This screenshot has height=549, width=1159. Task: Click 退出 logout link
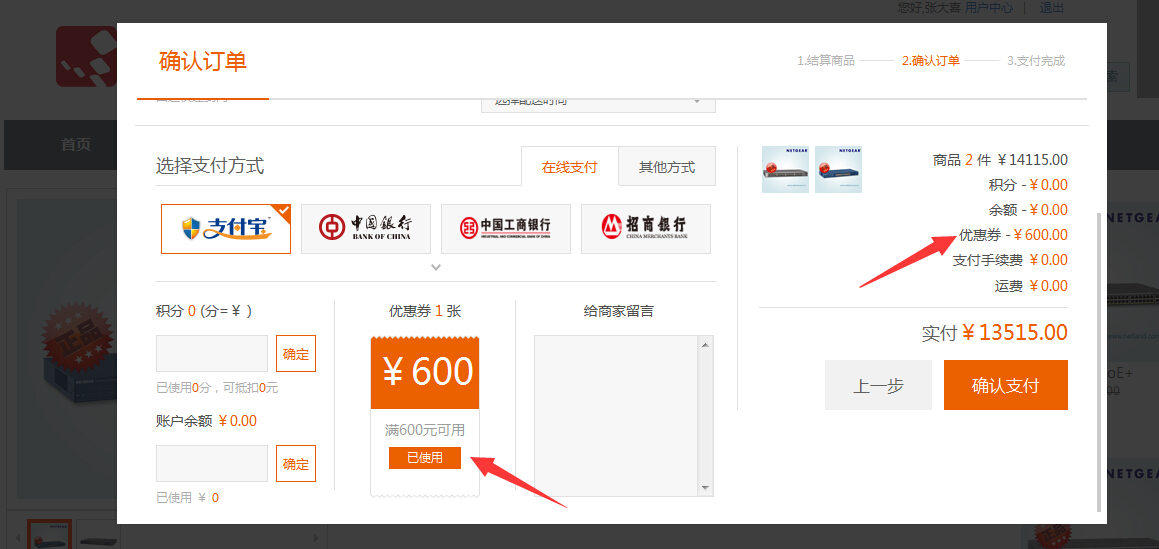click(x=1052, y=7)
